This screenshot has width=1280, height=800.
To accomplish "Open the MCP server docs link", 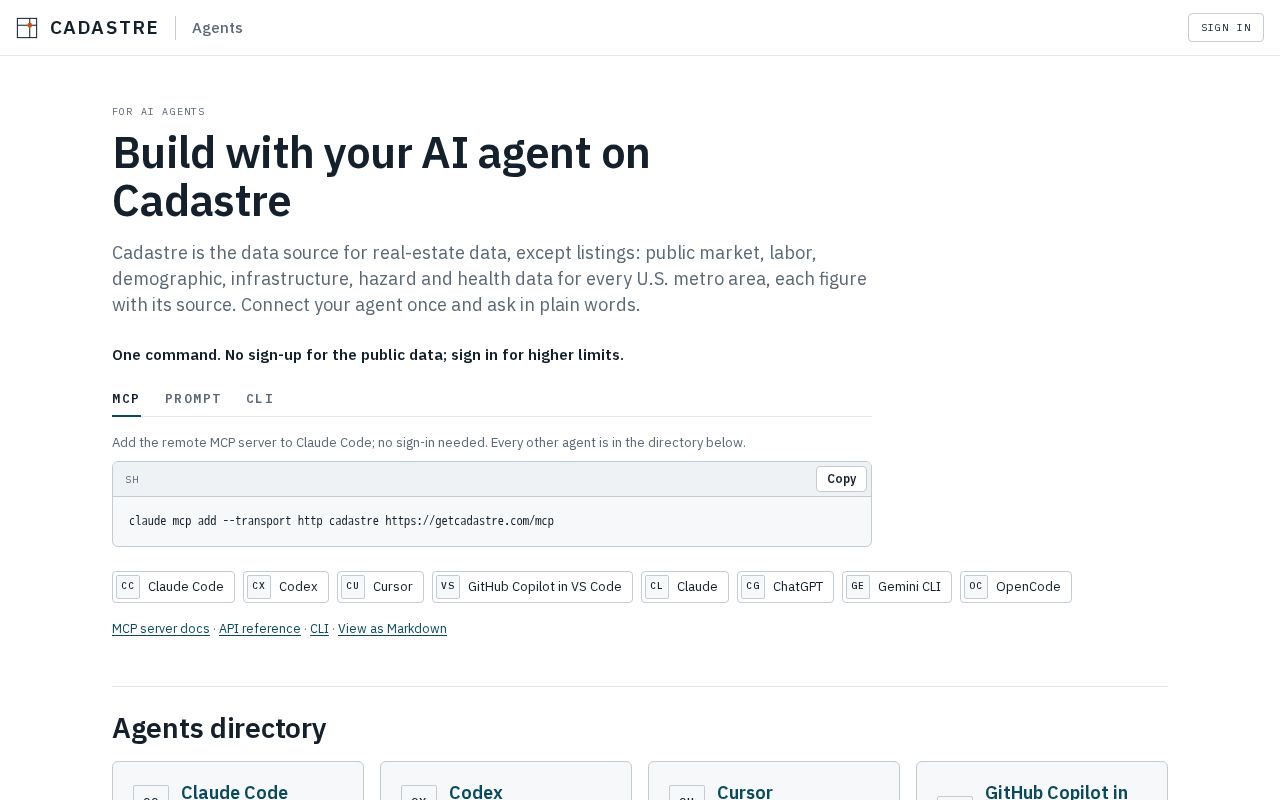I will (x=161, y=629).
